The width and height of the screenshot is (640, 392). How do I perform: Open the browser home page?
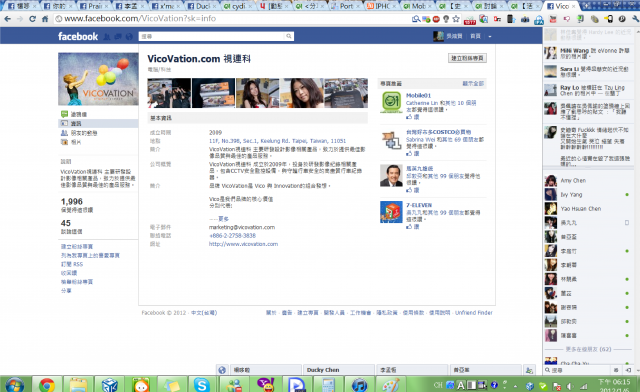pos(45,19)
